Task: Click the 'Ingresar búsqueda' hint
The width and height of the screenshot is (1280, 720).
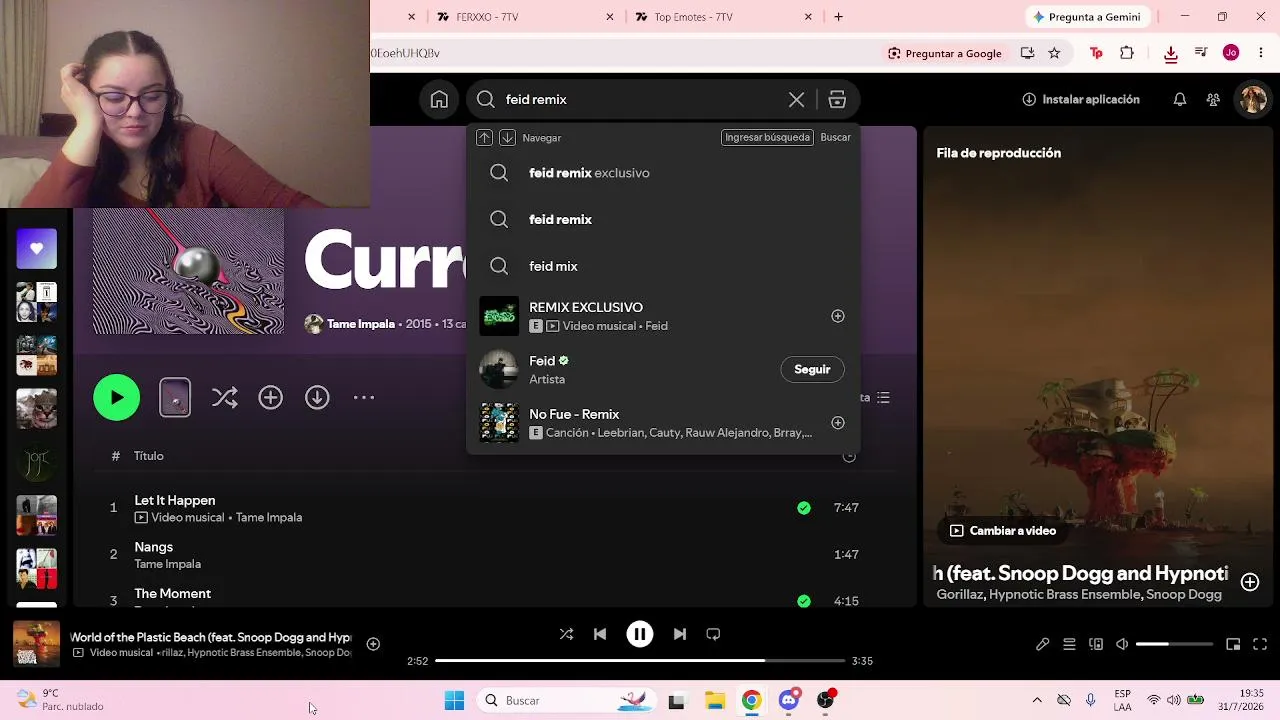Action: [767, 137]
